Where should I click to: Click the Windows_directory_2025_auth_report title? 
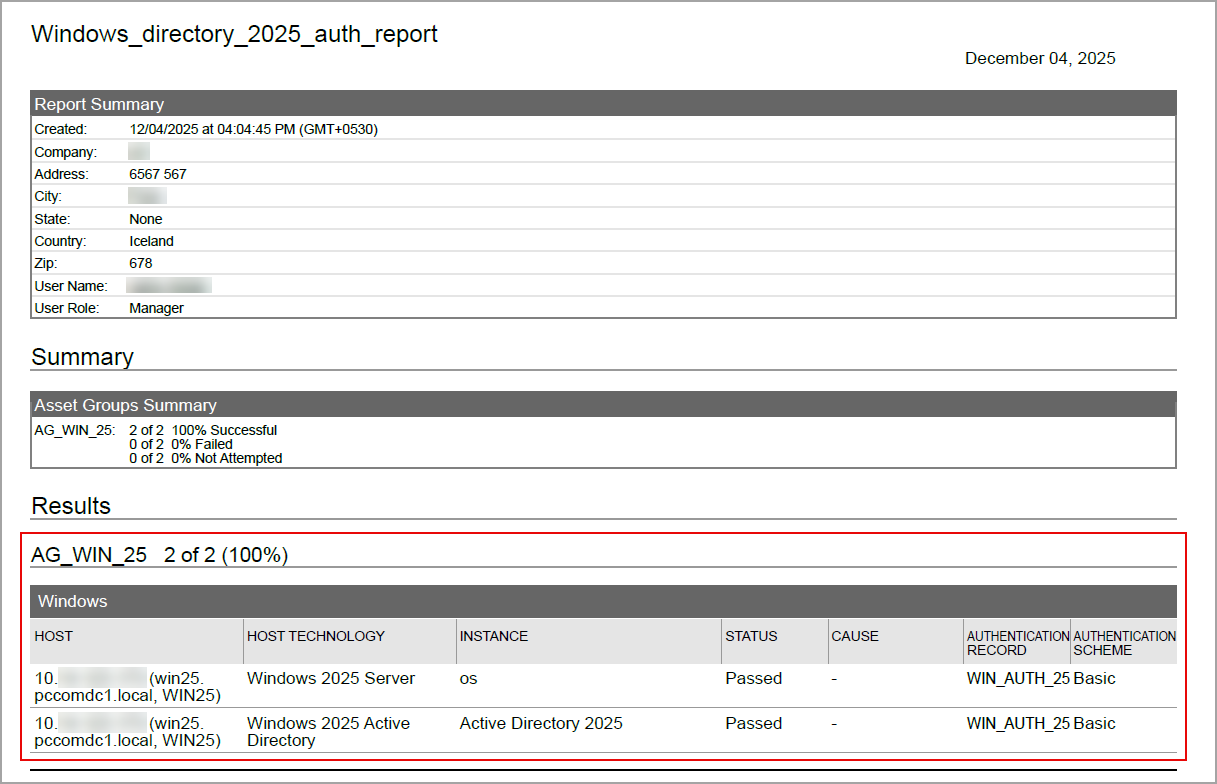coord(234,33)
